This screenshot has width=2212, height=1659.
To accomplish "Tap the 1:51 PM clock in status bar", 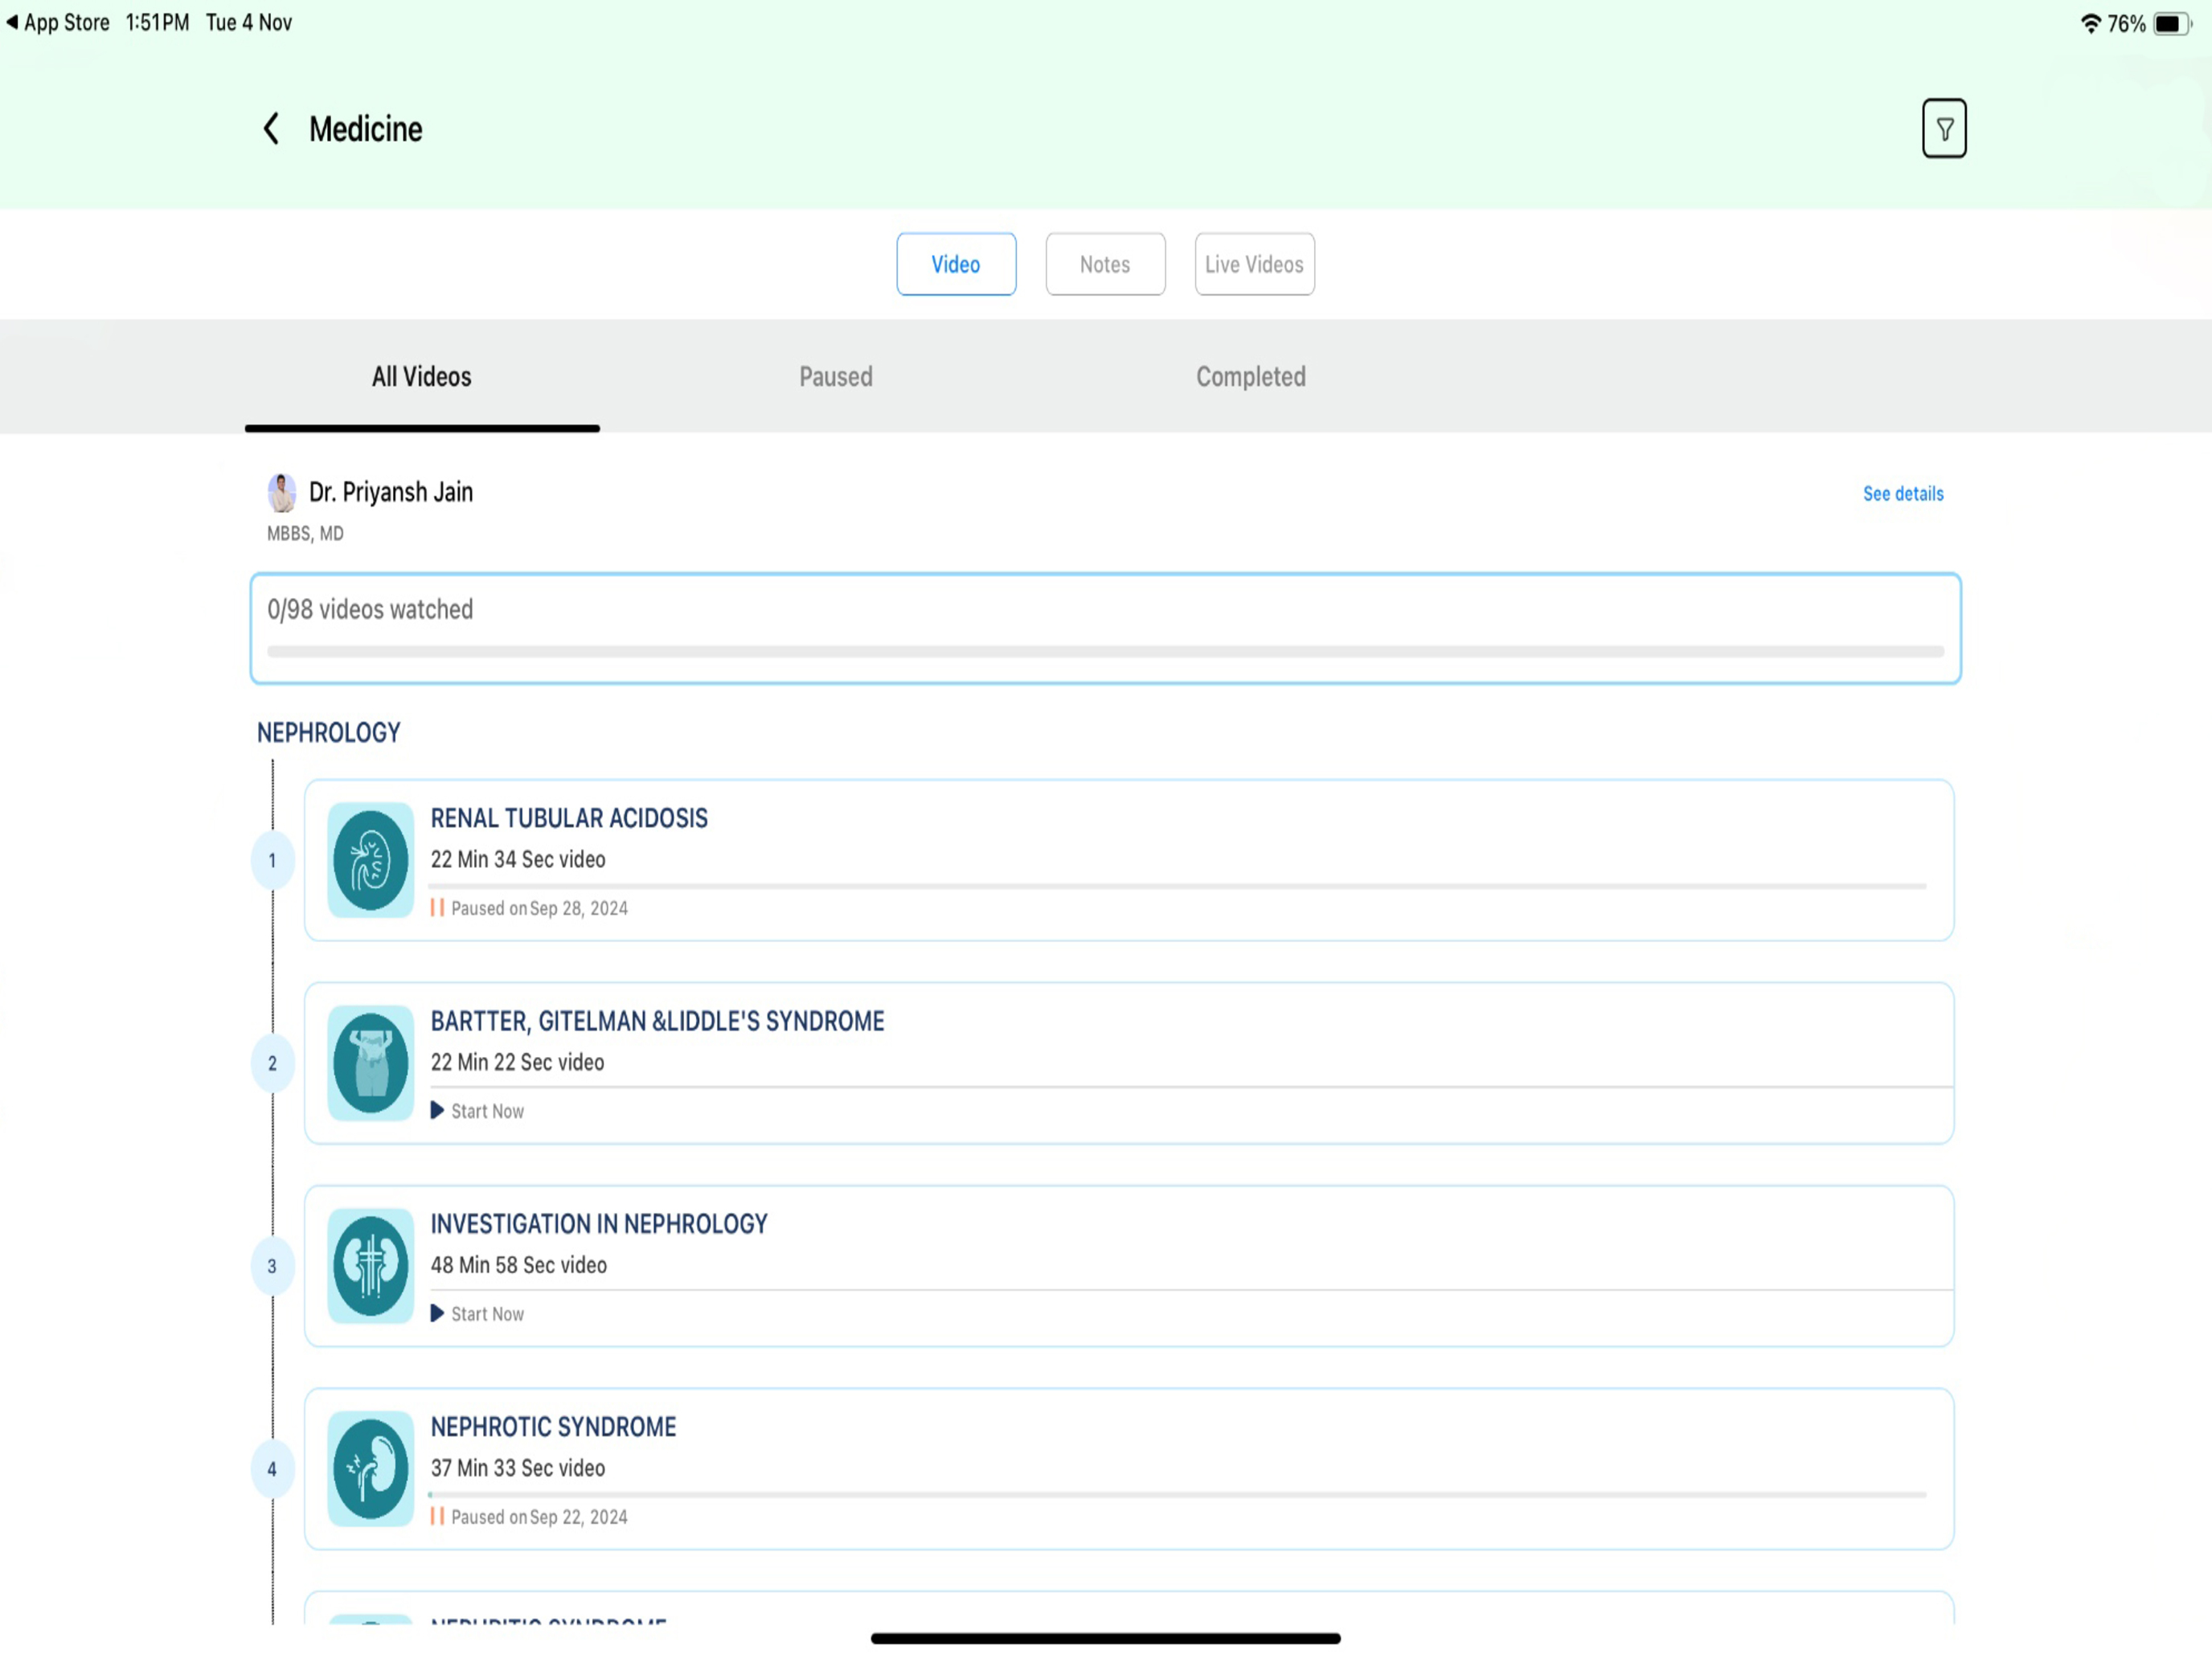I will click(157, 23).
